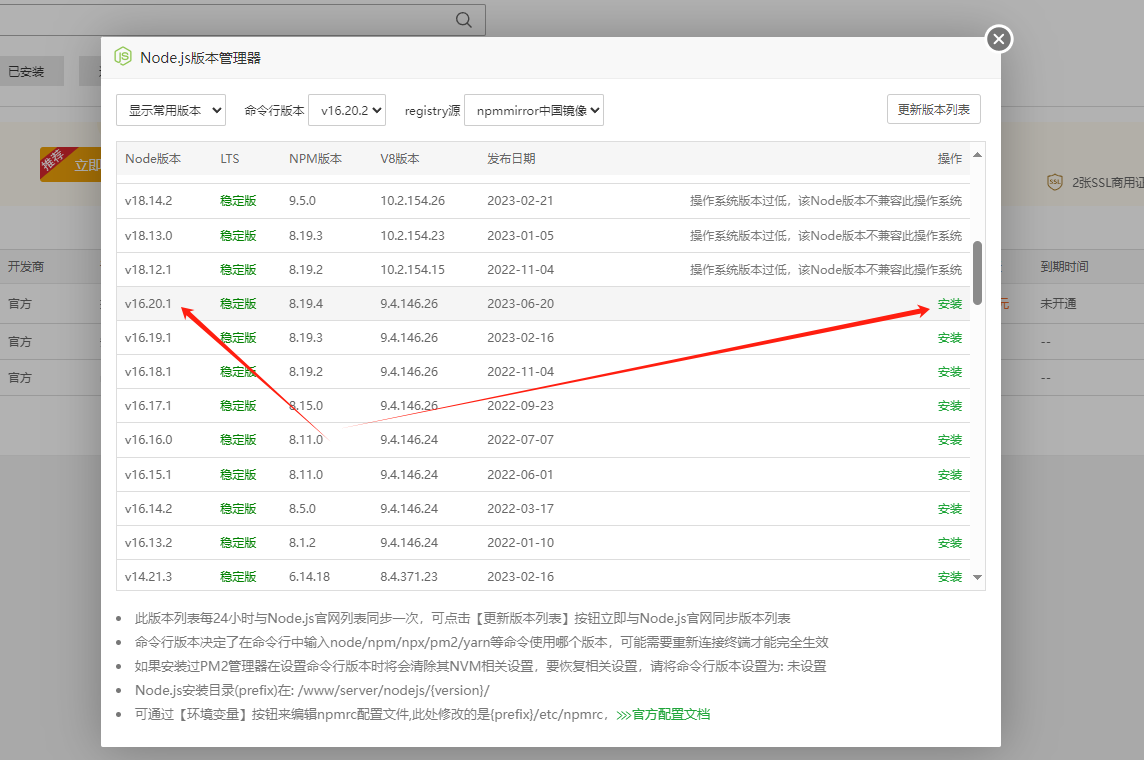This screenshot has height=760, width=1144.
Task: Click the NPM version 9.5.0 cell
Action: coord(302,201)
